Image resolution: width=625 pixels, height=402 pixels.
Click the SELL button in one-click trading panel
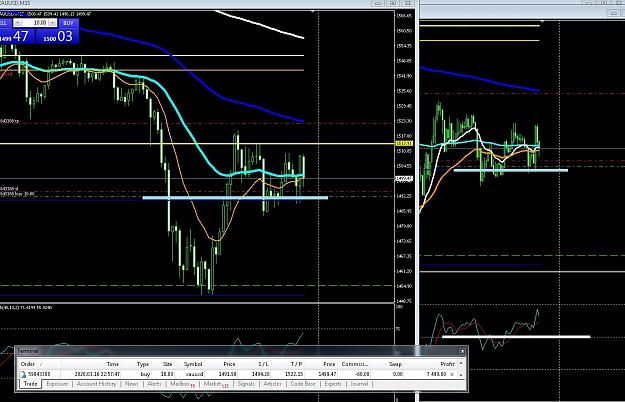(x=4, y=23)
